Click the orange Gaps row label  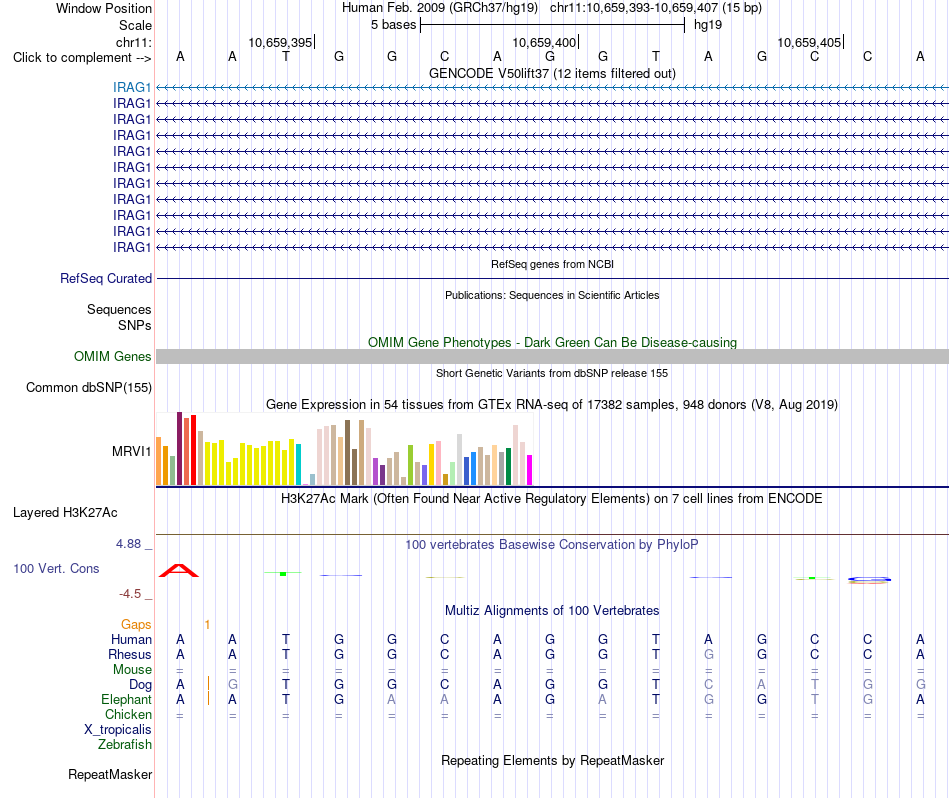[x=136, y=625]
